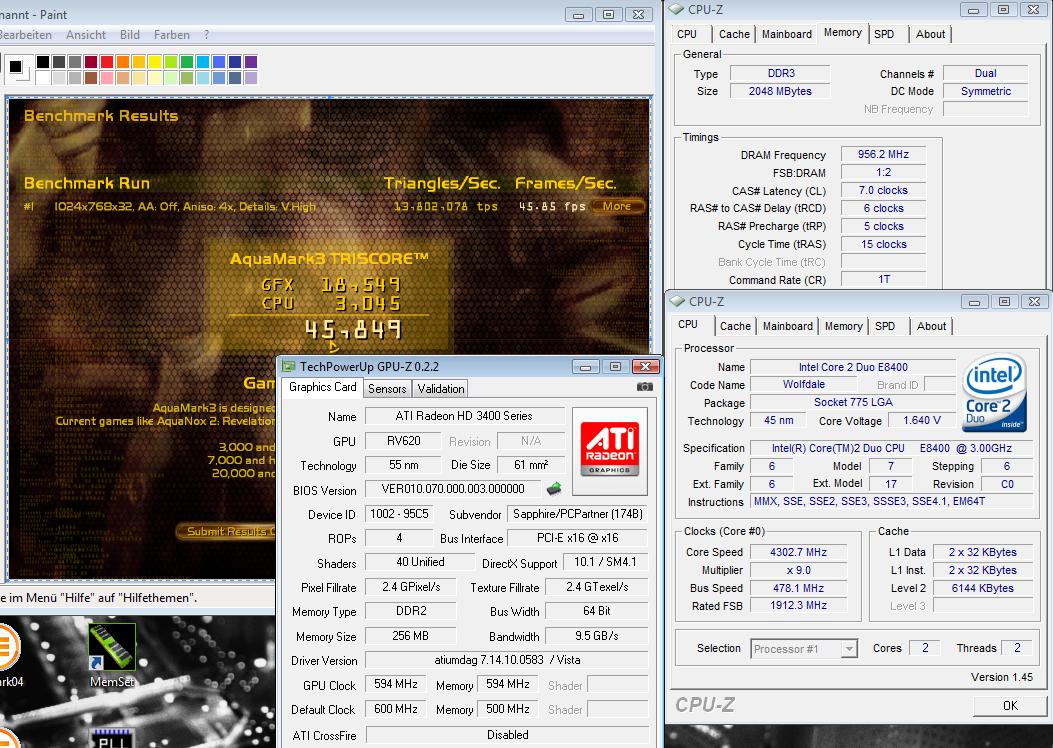
Task: Click the Processor CPU-Z window's title icon
Action: 677,301
